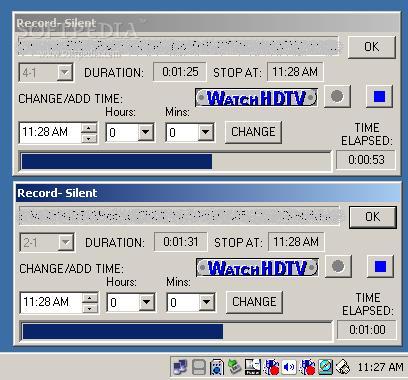
Task: Click the progress bar beside elapsed time 0:00:53
Action: tap(176, 161)
